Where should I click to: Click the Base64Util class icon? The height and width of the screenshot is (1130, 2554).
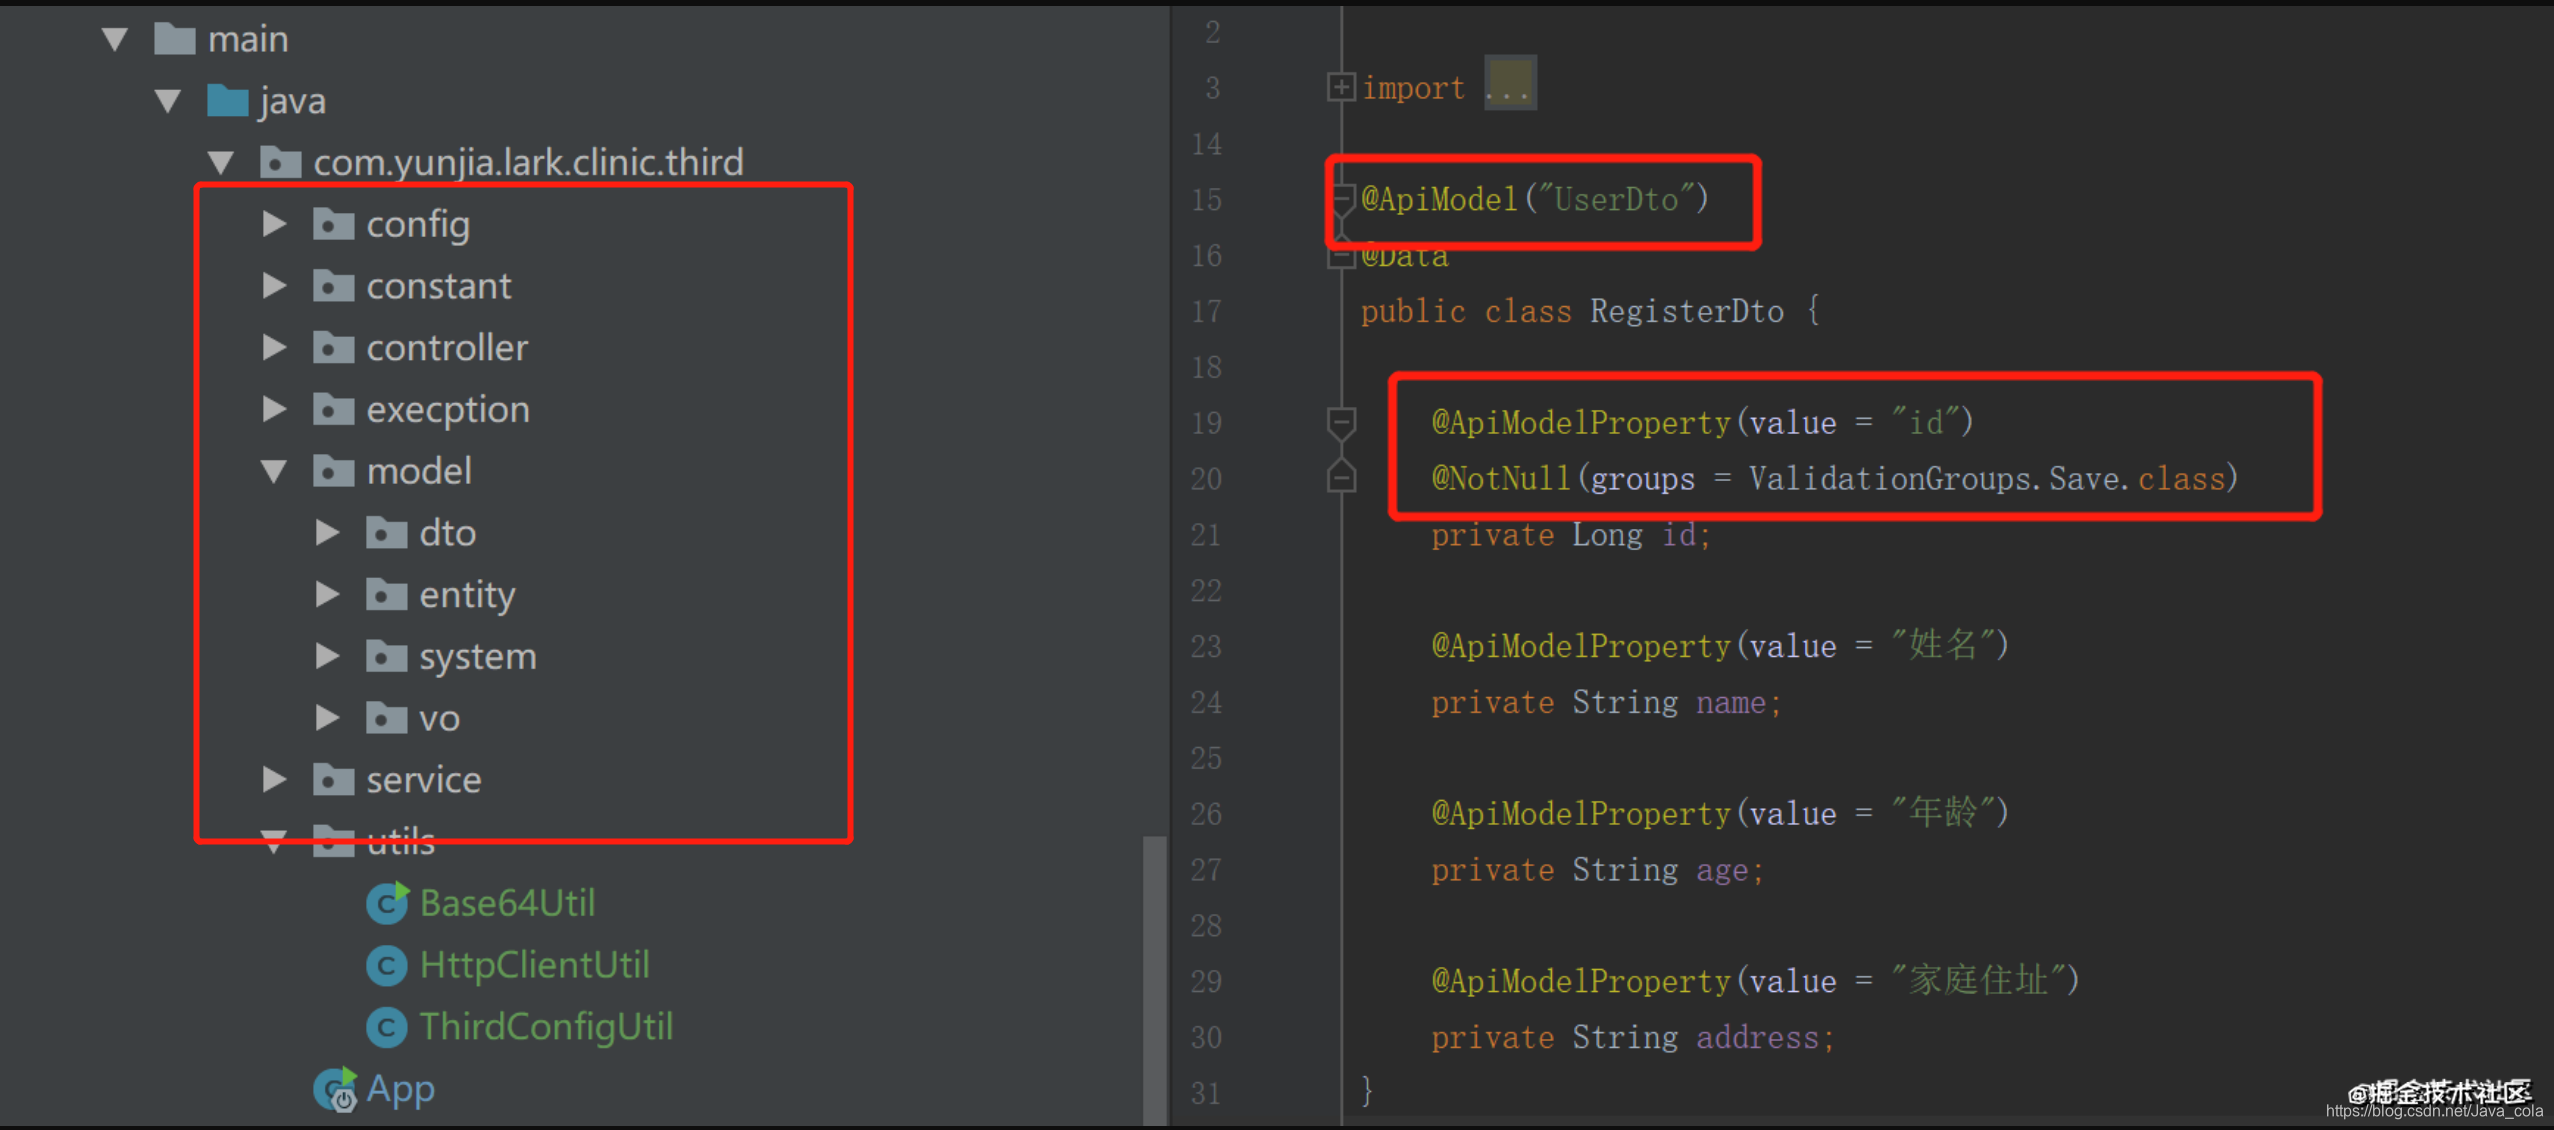pos(386,904)
